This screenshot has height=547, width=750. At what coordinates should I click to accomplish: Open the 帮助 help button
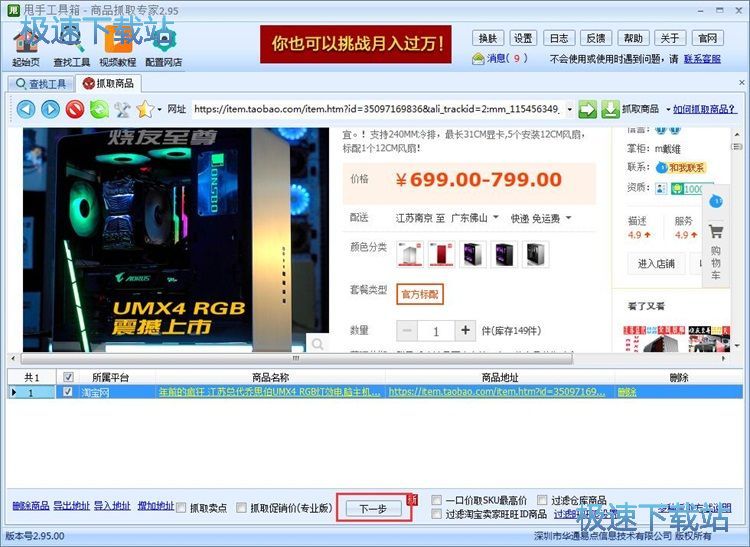(x=633, y=38)
